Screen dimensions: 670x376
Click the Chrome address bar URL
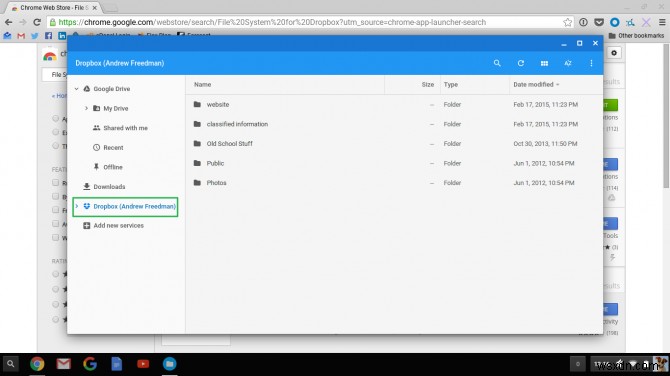[x=272, y=22]
